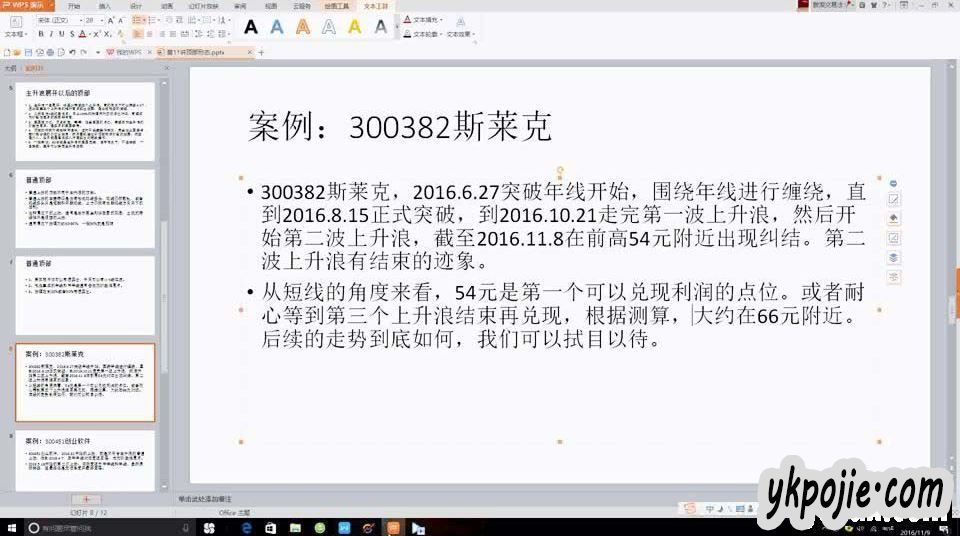The height and width of the screenshot is (536, 960).
Task: Open the Windows Start menu
Action: (12, 527)
